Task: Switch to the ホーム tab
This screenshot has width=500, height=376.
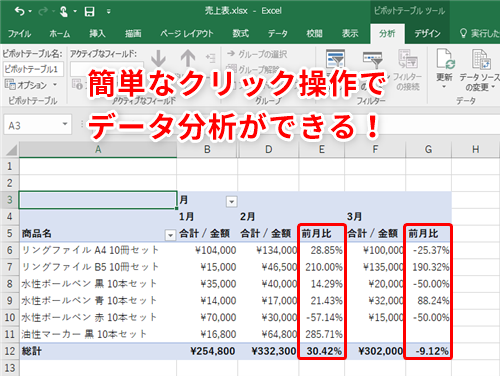Action: pos(60,34)
